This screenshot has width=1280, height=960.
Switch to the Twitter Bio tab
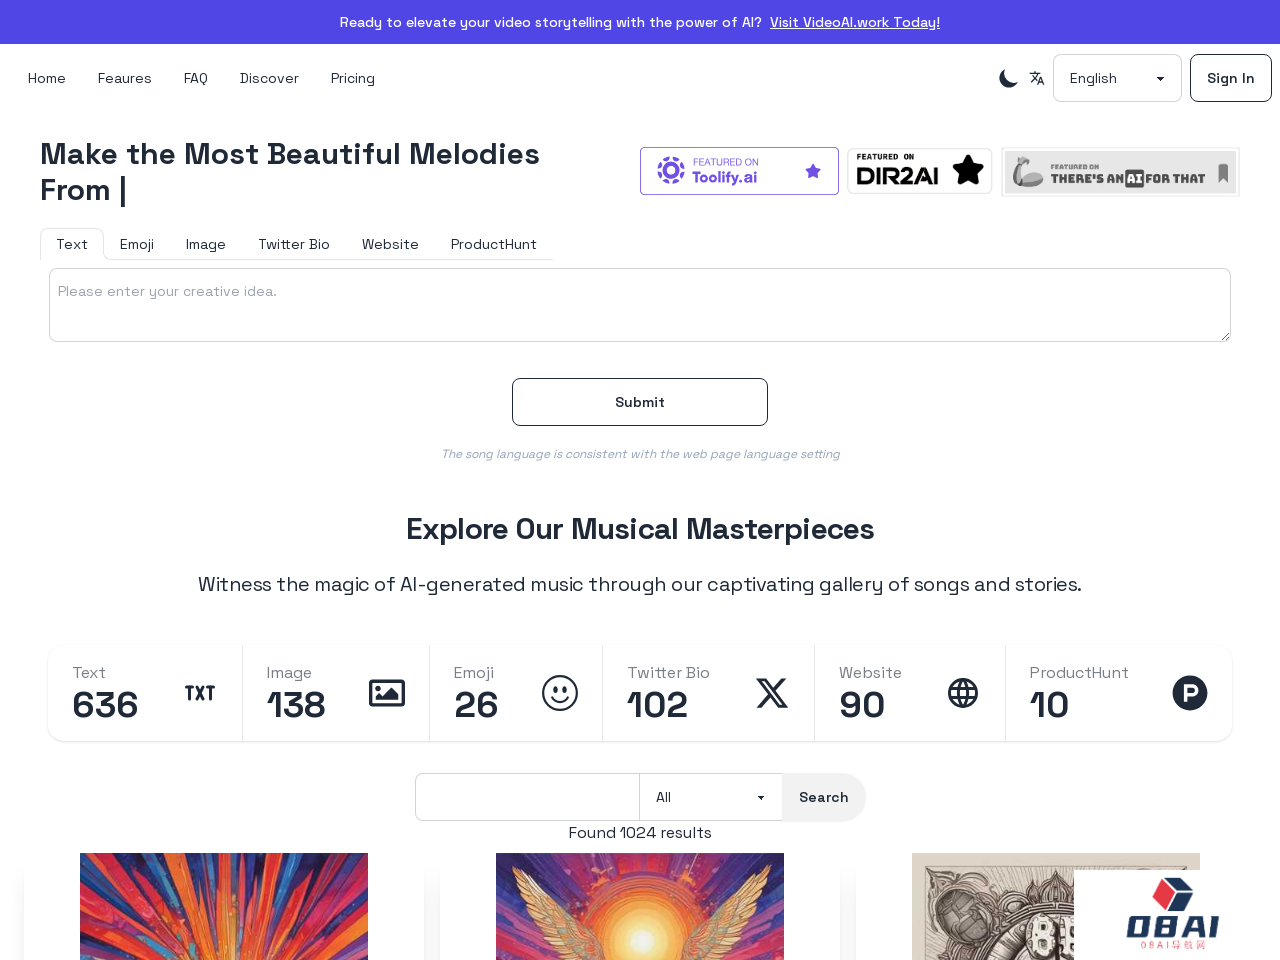[x=294, y=244]
